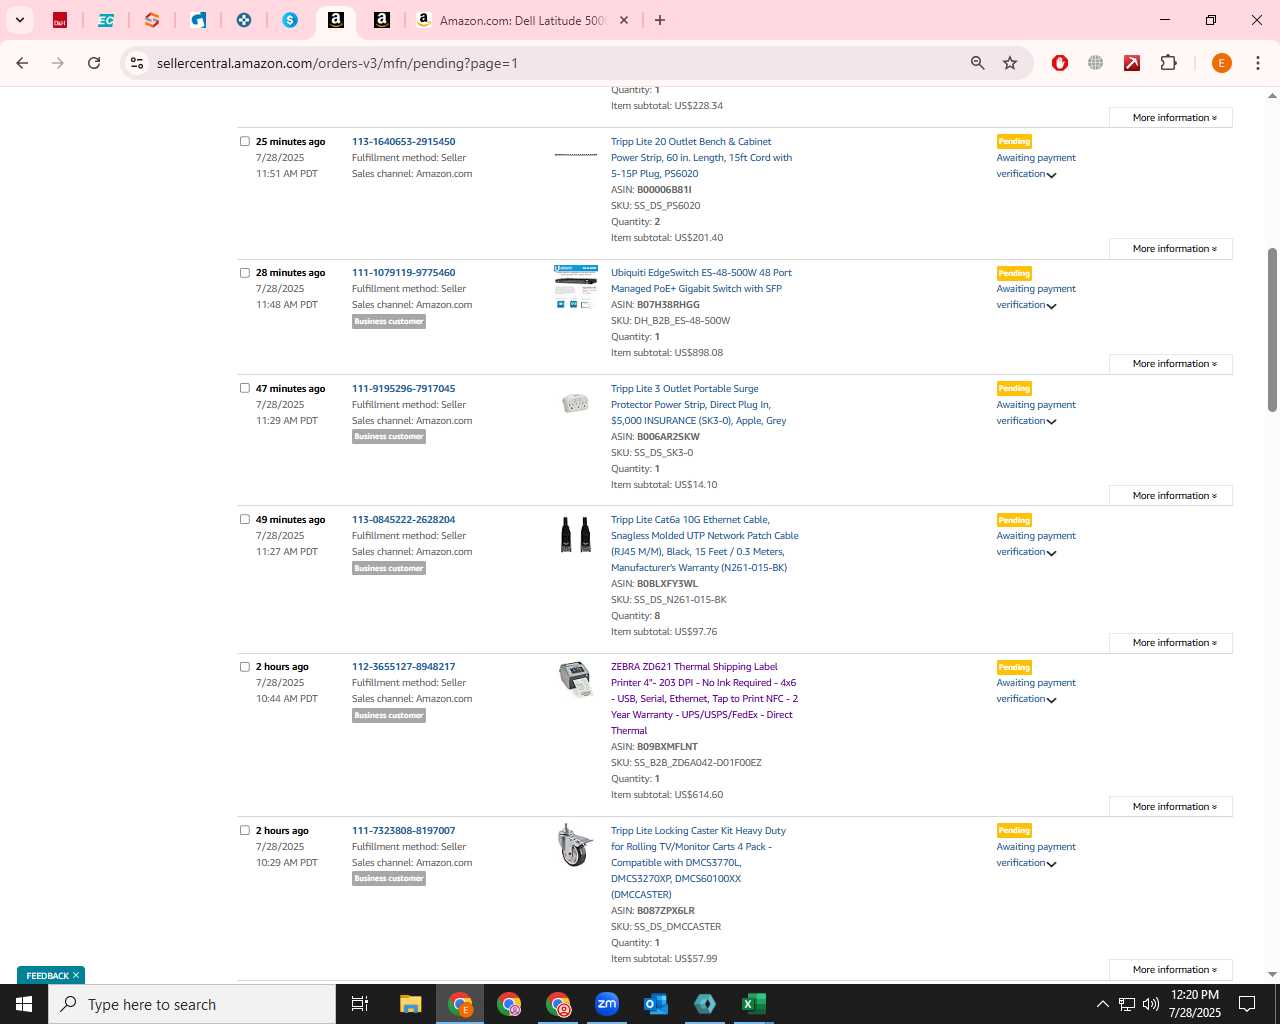This screenshot has width=1280, height=1024.
Task: Click the Cat6a Ethernet cable thumbnail
Action: point(575,534)
